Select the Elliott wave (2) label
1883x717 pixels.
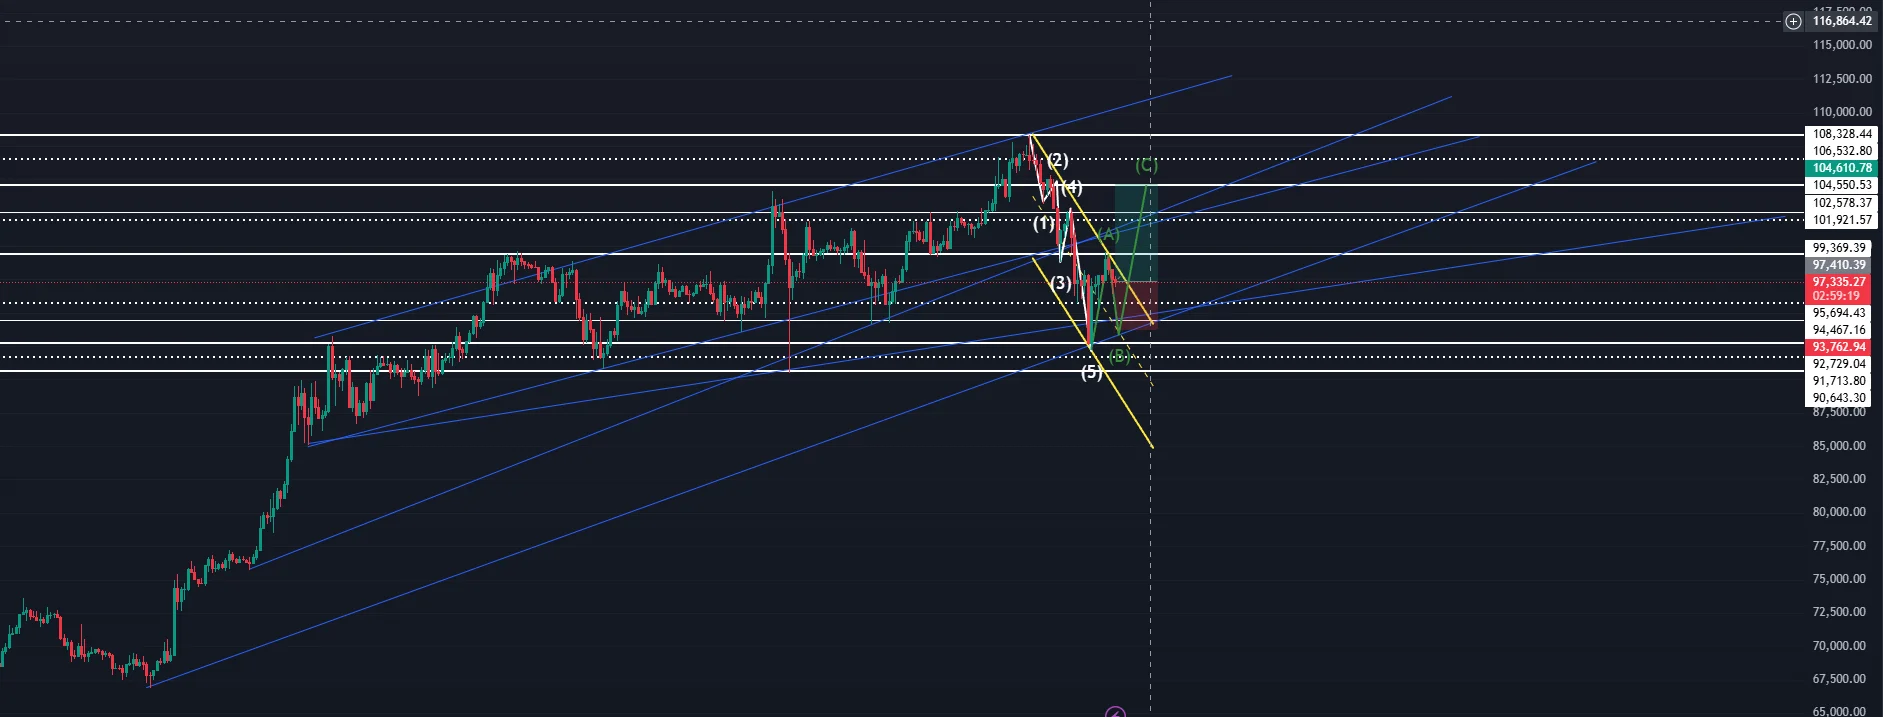pyautogui.click(x=1058, y=160)
